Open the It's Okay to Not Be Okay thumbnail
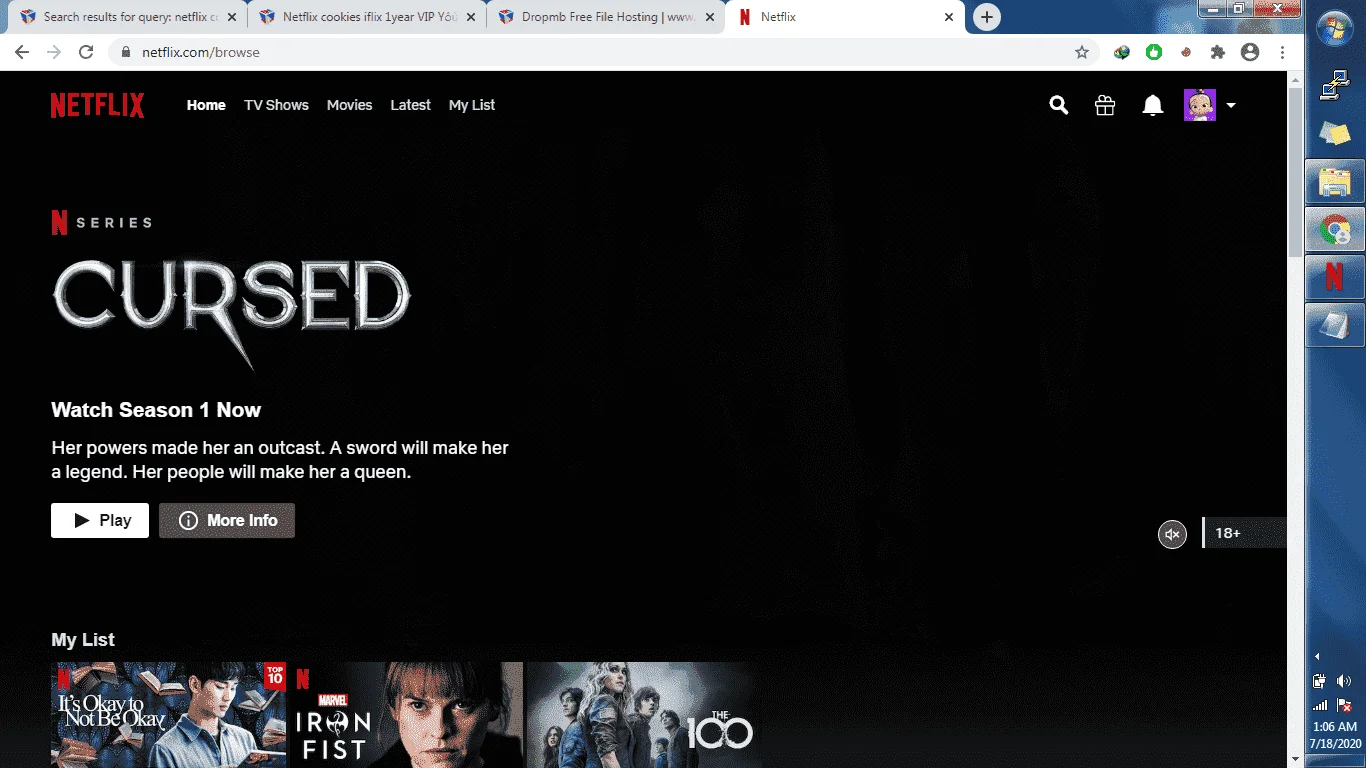The height and width of the screenshot is (768, 1366). point(168,715)
